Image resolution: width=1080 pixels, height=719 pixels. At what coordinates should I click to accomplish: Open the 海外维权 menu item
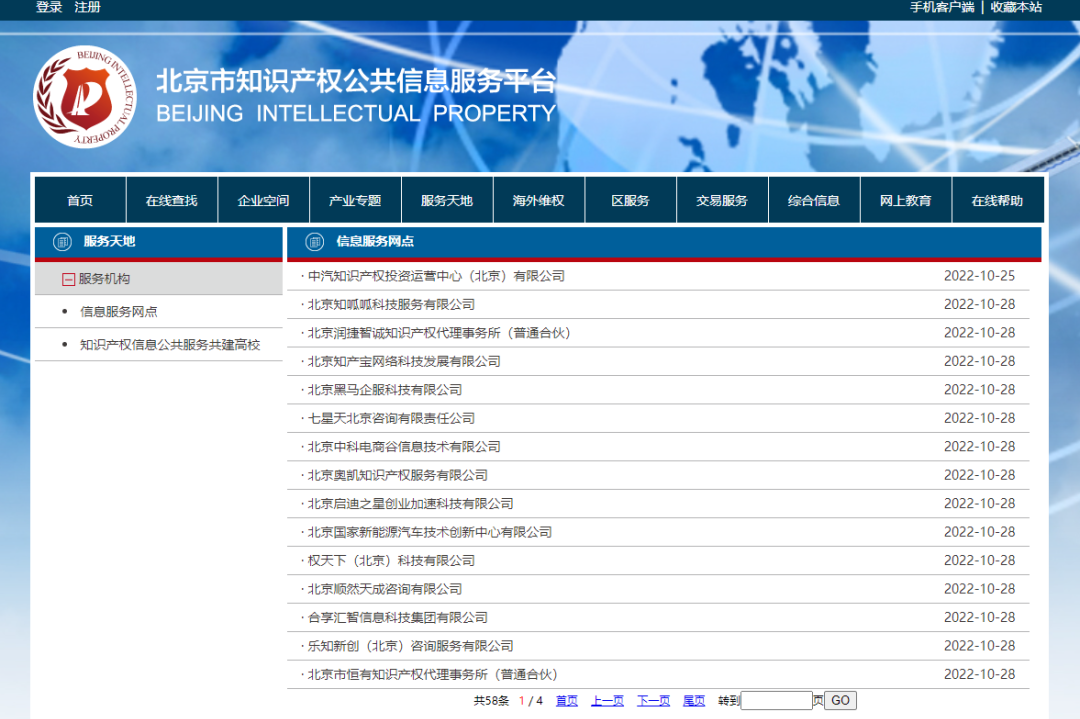click(x=539, y=200)
